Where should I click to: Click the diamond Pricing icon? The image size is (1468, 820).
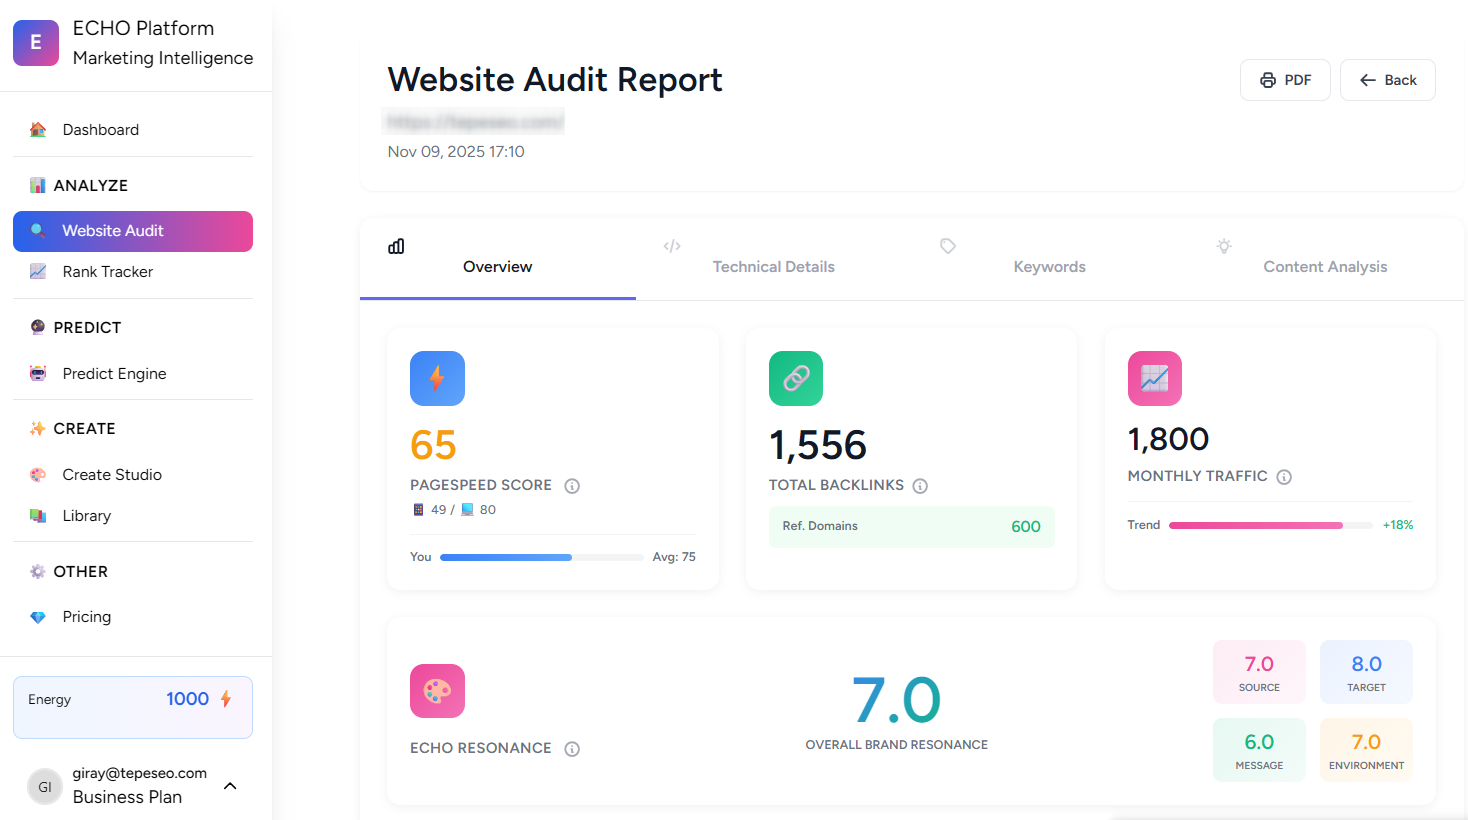[x=37, y=616]
